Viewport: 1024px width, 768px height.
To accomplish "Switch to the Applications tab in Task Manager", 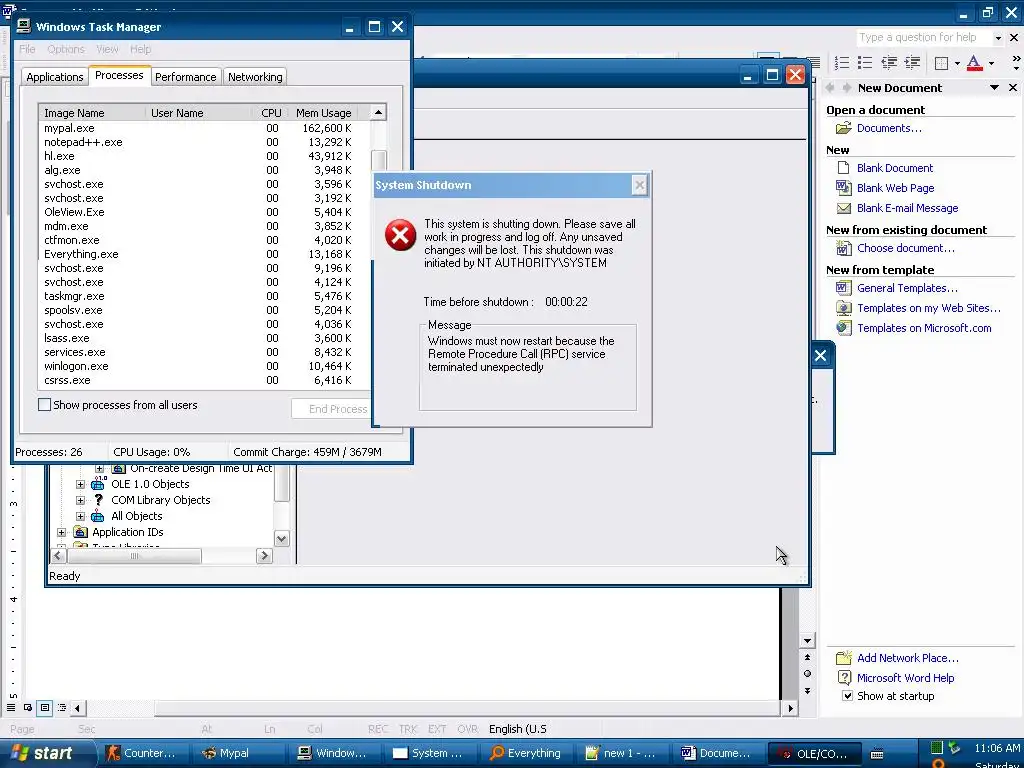I will (x=55, y=77).
